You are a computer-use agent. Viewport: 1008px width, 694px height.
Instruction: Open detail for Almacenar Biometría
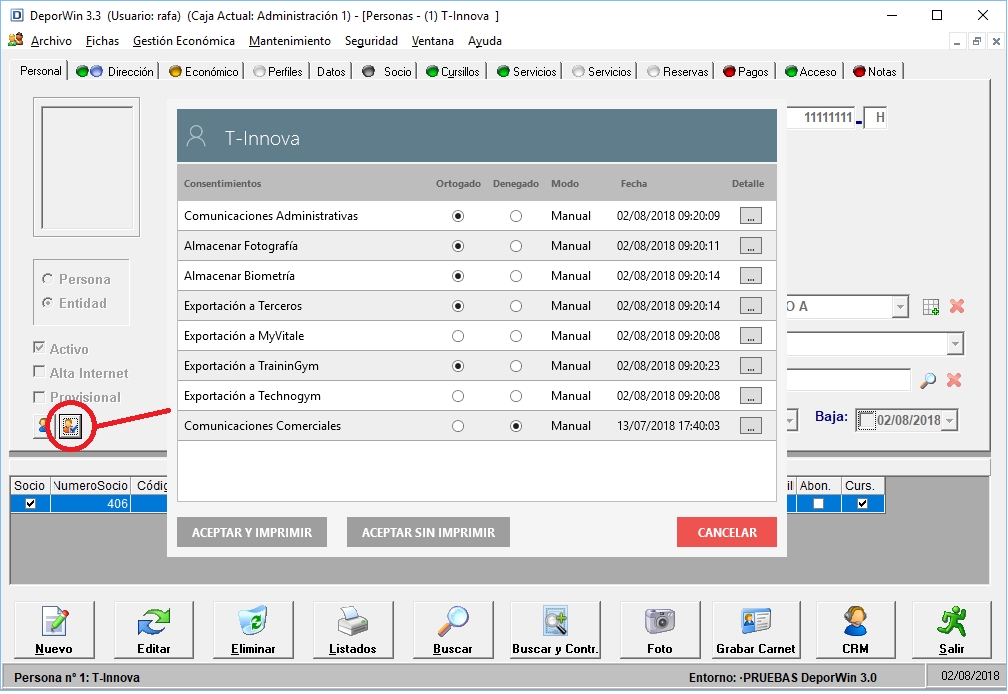pyautogui.click(x=750, y=276)
